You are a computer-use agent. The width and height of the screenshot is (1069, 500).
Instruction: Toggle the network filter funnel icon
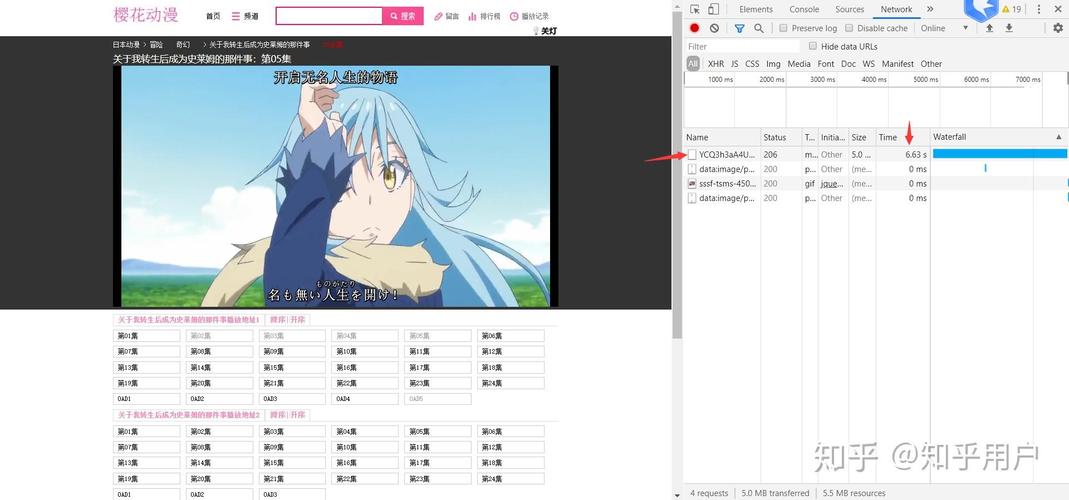coord(740,28)
